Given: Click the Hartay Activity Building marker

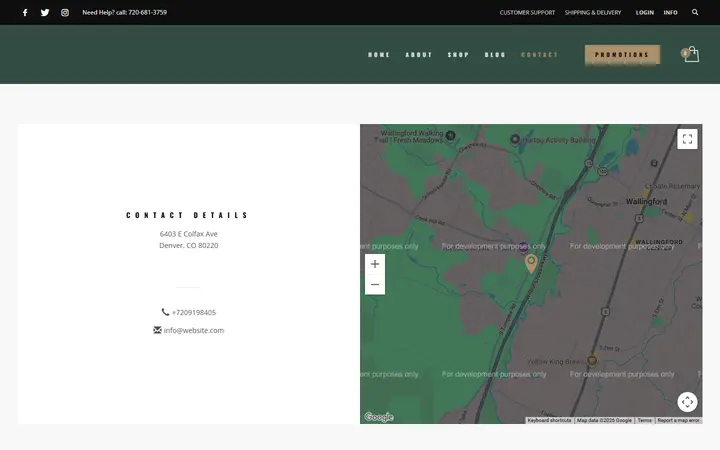Looking at the screenshot, I should coord(515,139).
